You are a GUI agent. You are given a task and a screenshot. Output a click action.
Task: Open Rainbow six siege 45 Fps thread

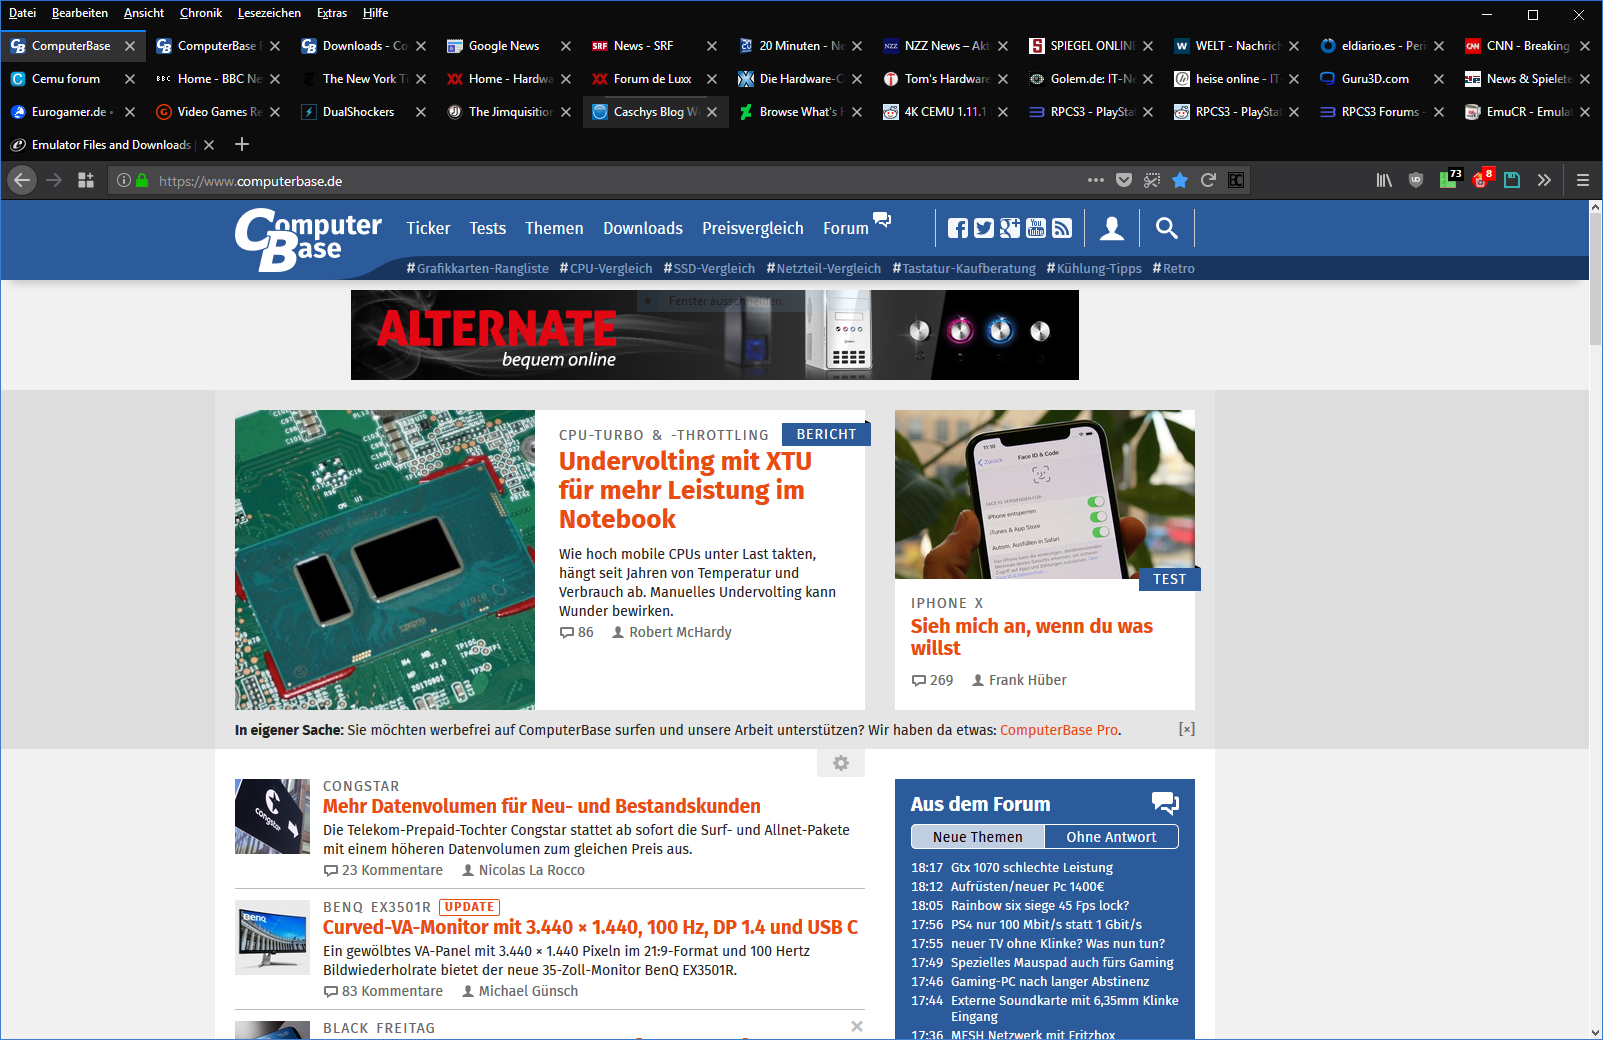(x=1039, y=905)
